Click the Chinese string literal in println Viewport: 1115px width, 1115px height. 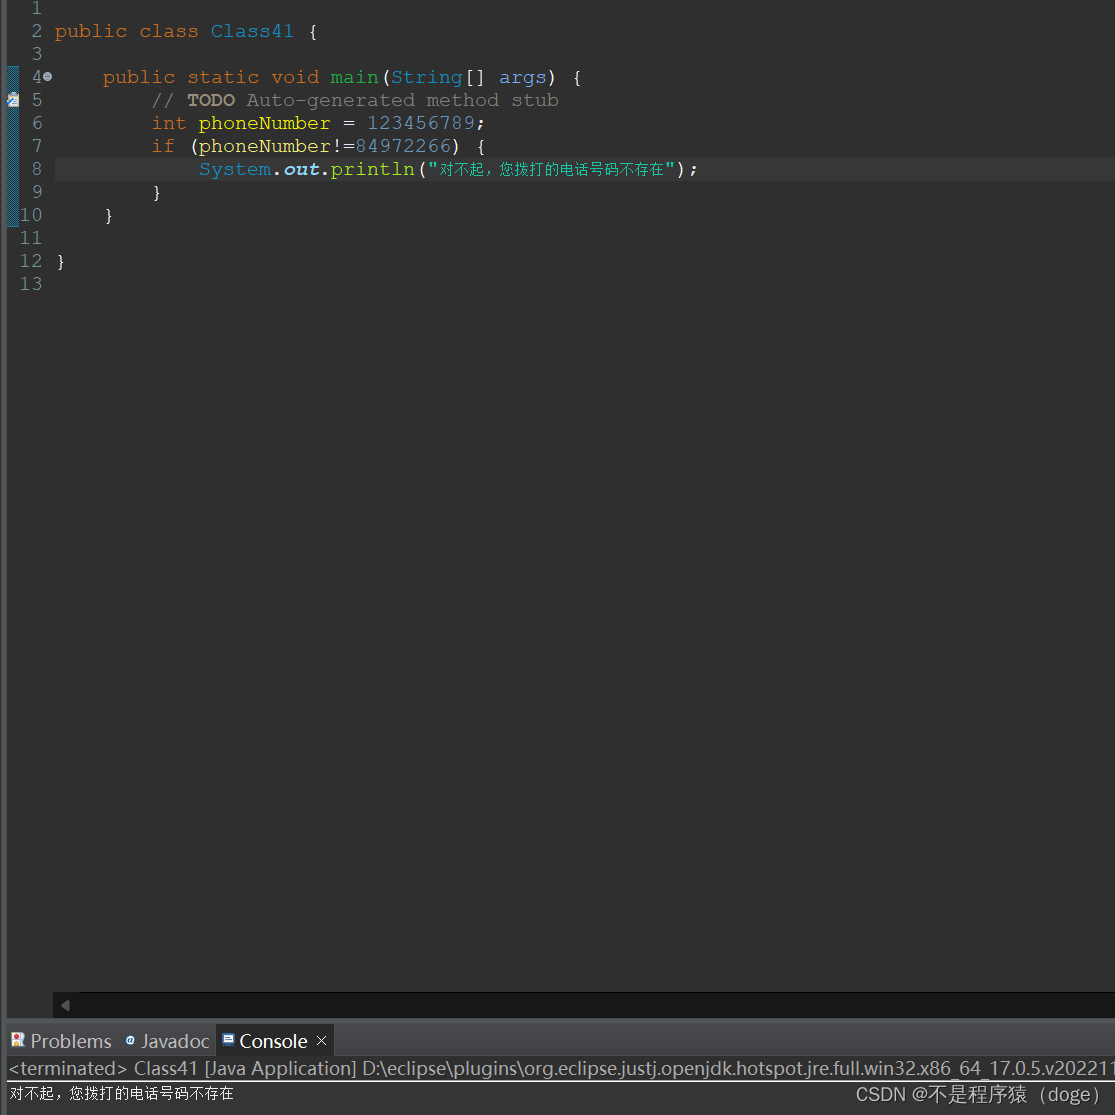coord(551,169)
